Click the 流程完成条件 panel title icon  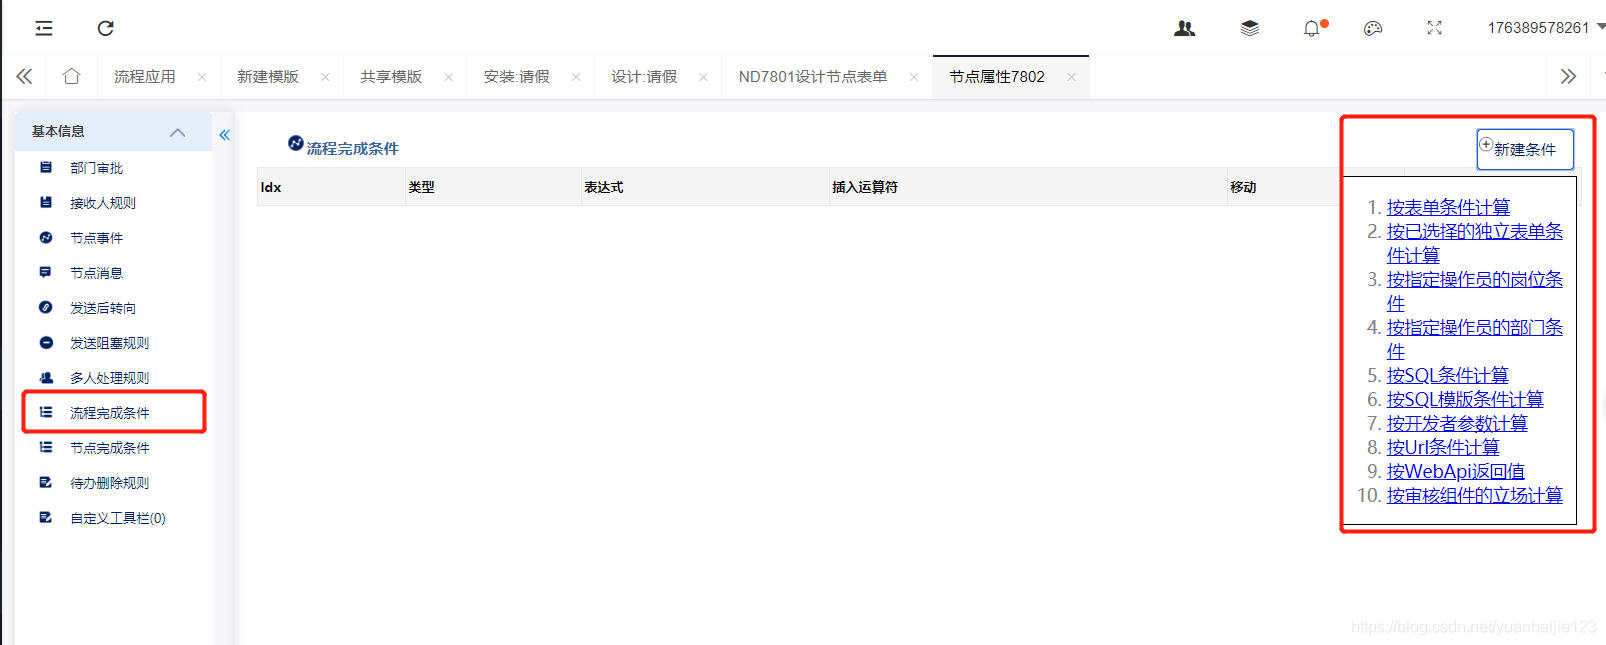(296, 143)
